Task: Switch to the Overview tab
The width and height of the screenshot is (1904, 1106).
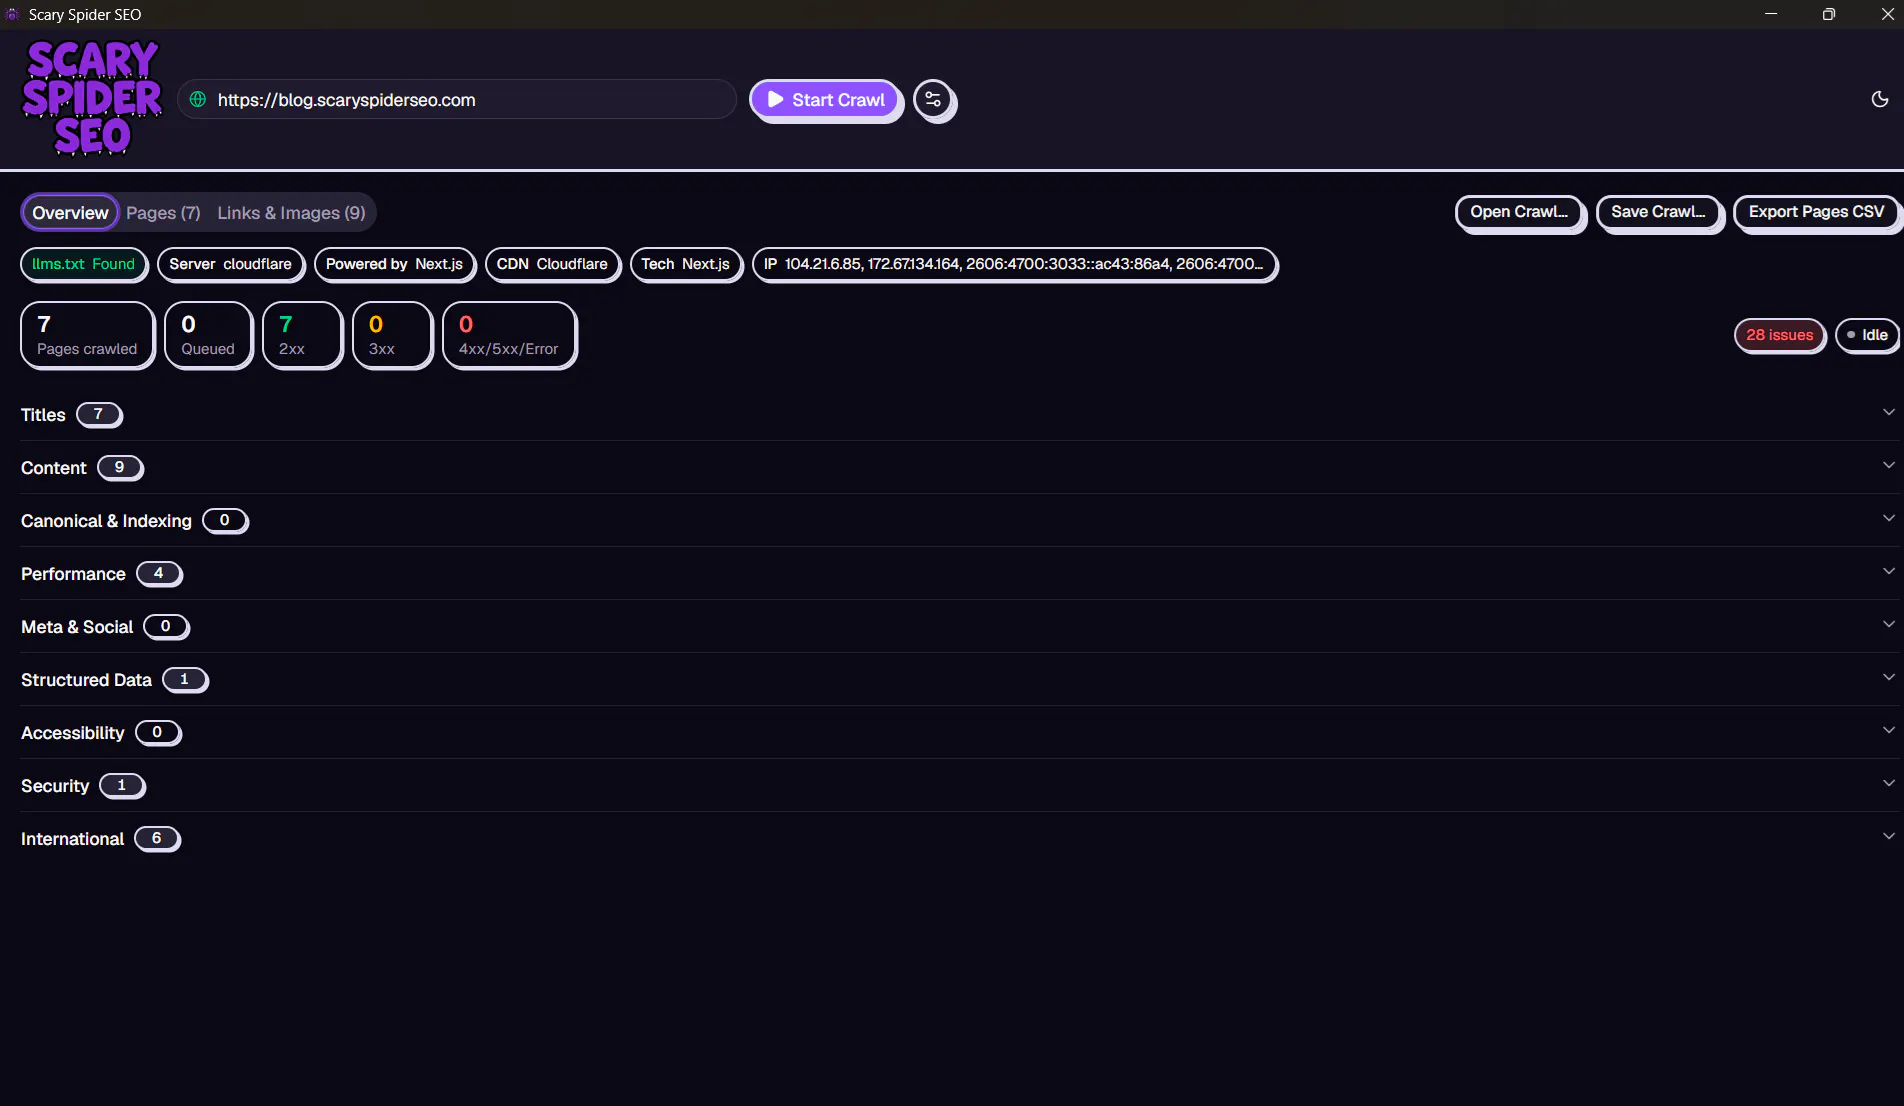Action: [70, 213]
